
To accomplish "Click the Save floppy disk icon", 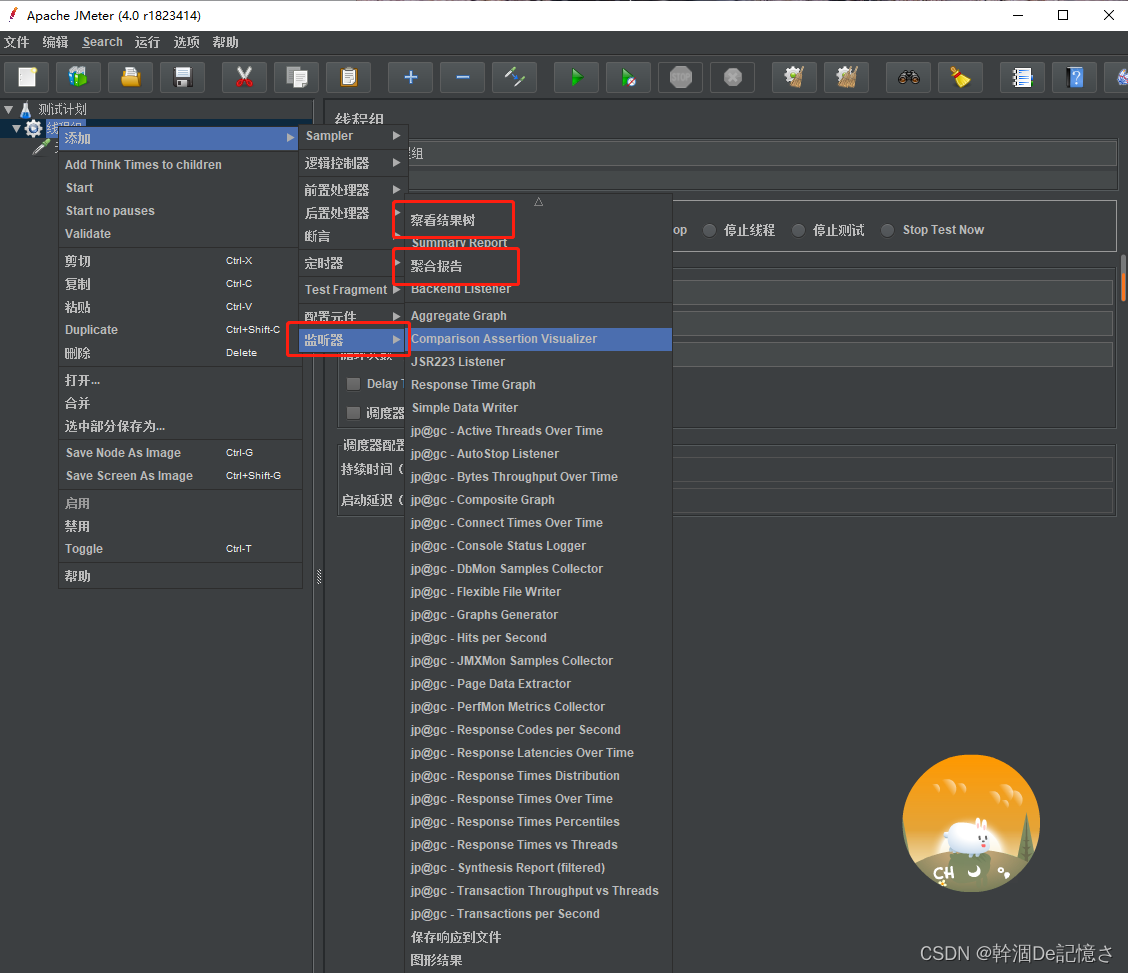I will [183, 77].
